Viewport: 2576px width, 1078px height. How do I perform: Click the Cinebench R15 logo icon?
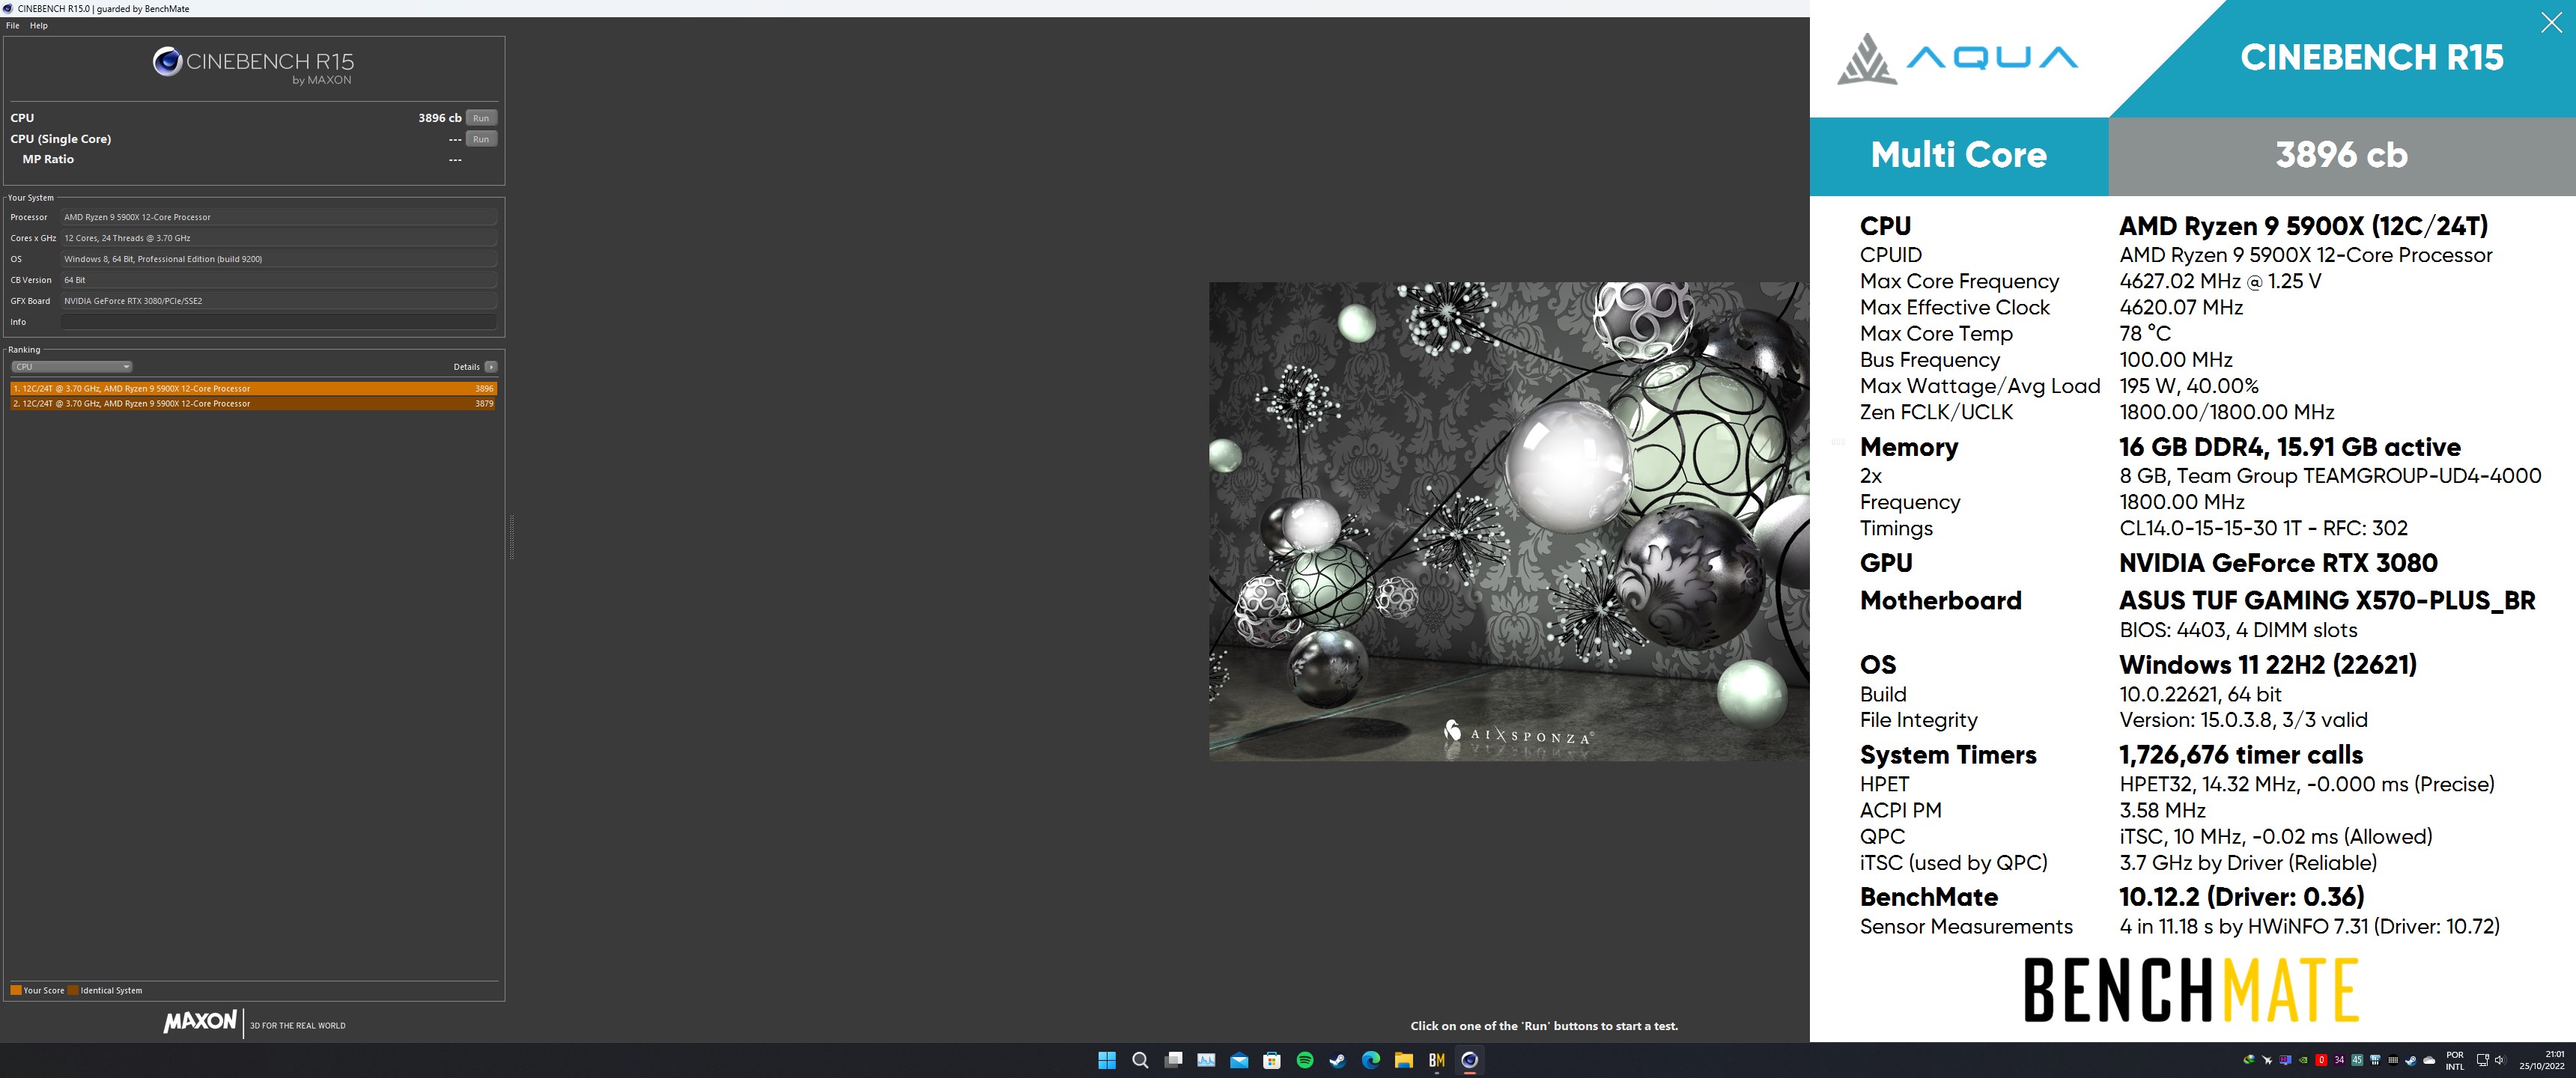[x=167, y=62]
